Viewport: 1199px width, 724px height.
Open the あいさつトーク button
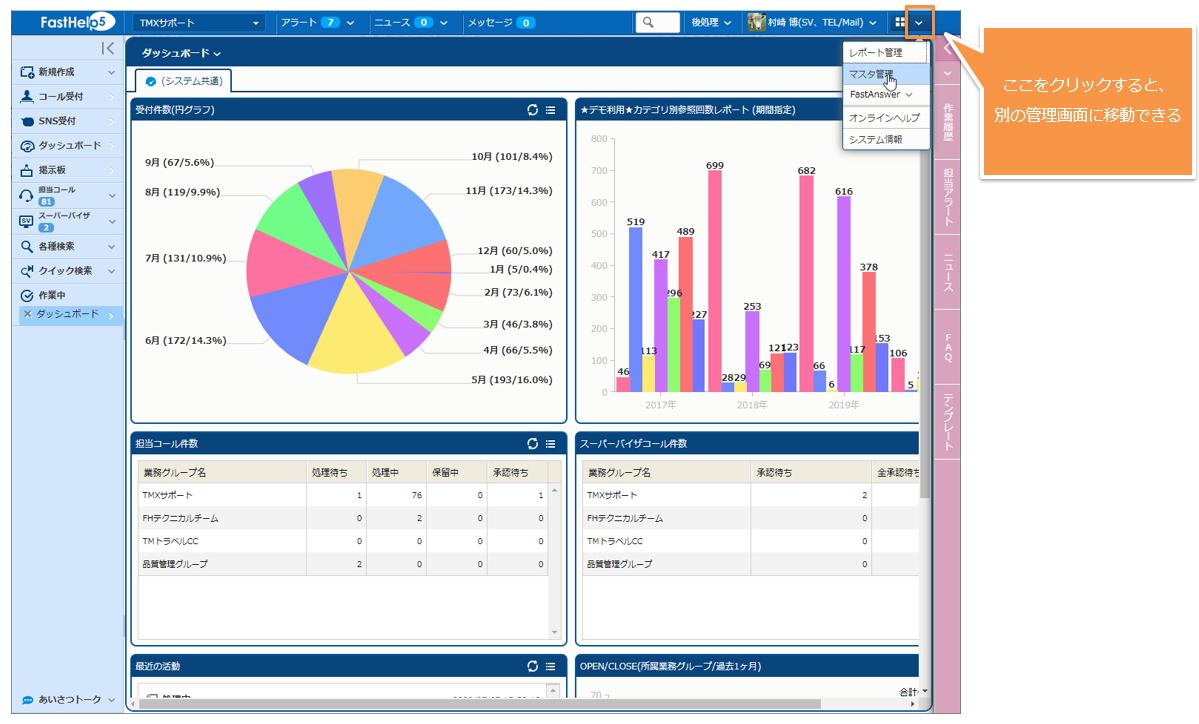(x=68, y=700)
